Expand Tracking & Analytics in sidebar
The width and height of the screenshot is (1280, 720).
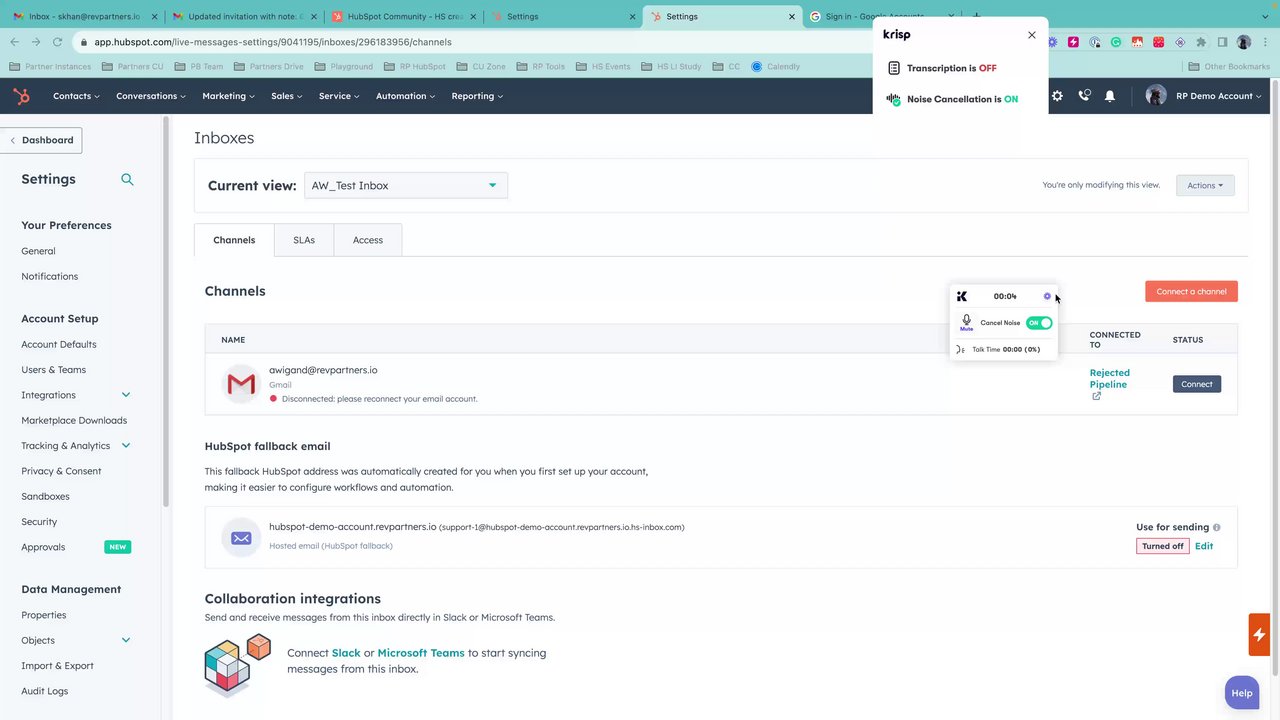(126, 445)
